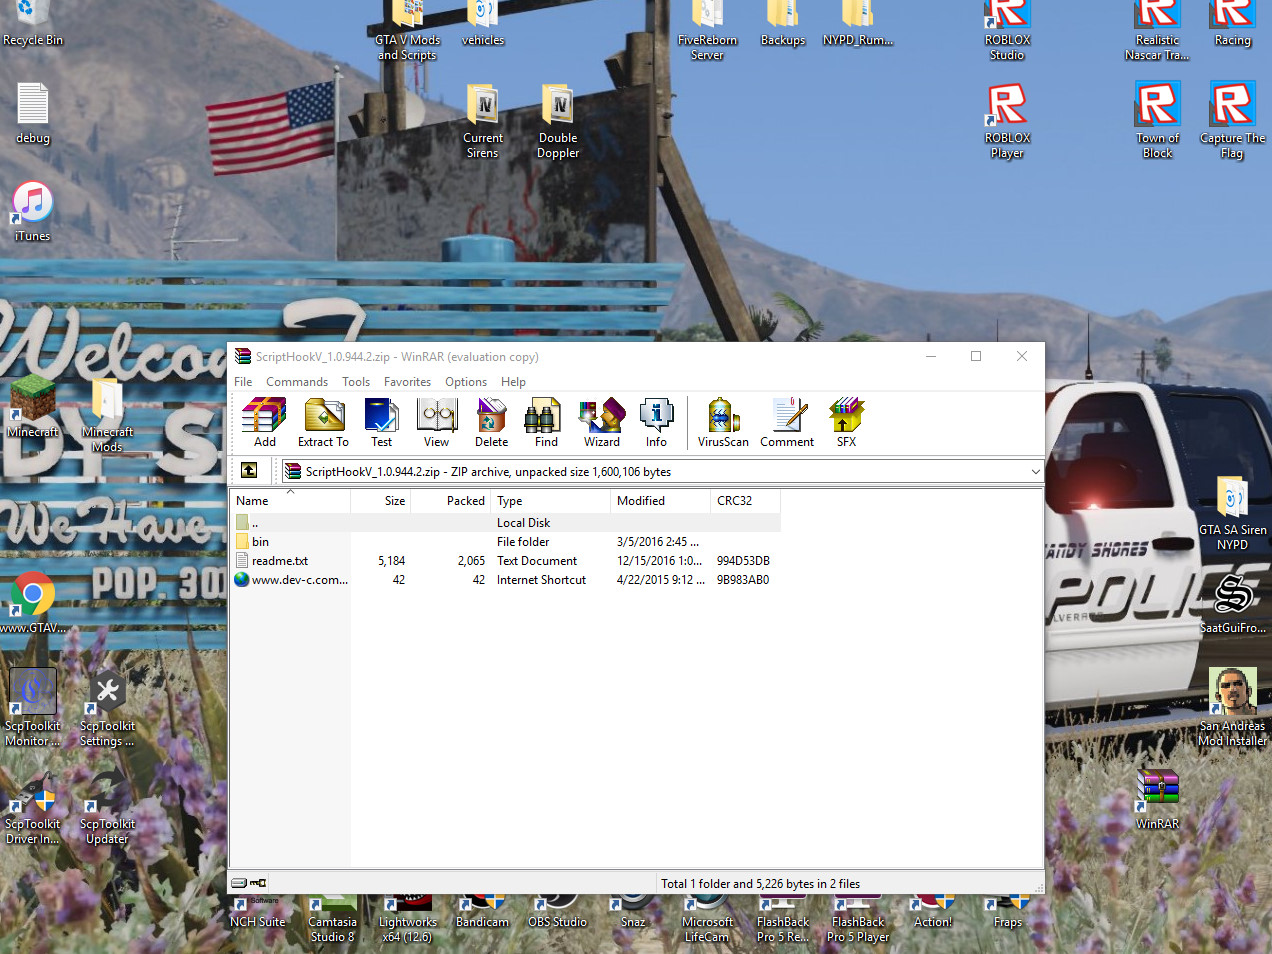1272x954 pixels.
Task: Select the Current Sirens folder
Action: 483,121
